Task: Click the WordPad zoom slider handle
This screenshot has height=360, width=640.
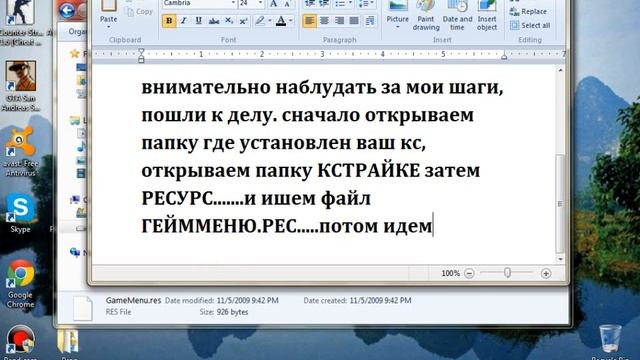Action: [507, 273]
